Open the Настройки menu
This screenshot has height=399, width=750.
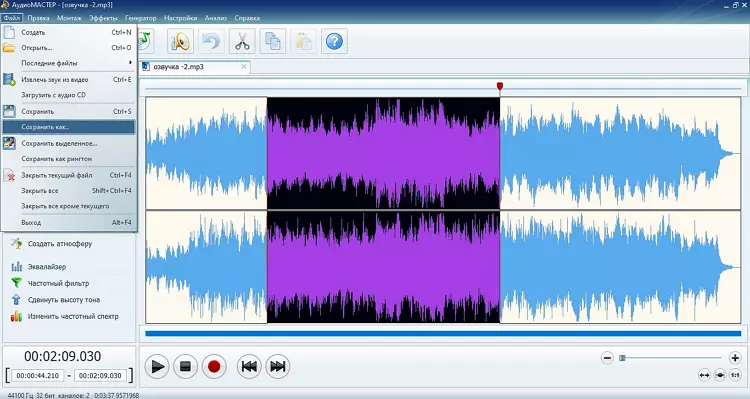tap(180, 18)
